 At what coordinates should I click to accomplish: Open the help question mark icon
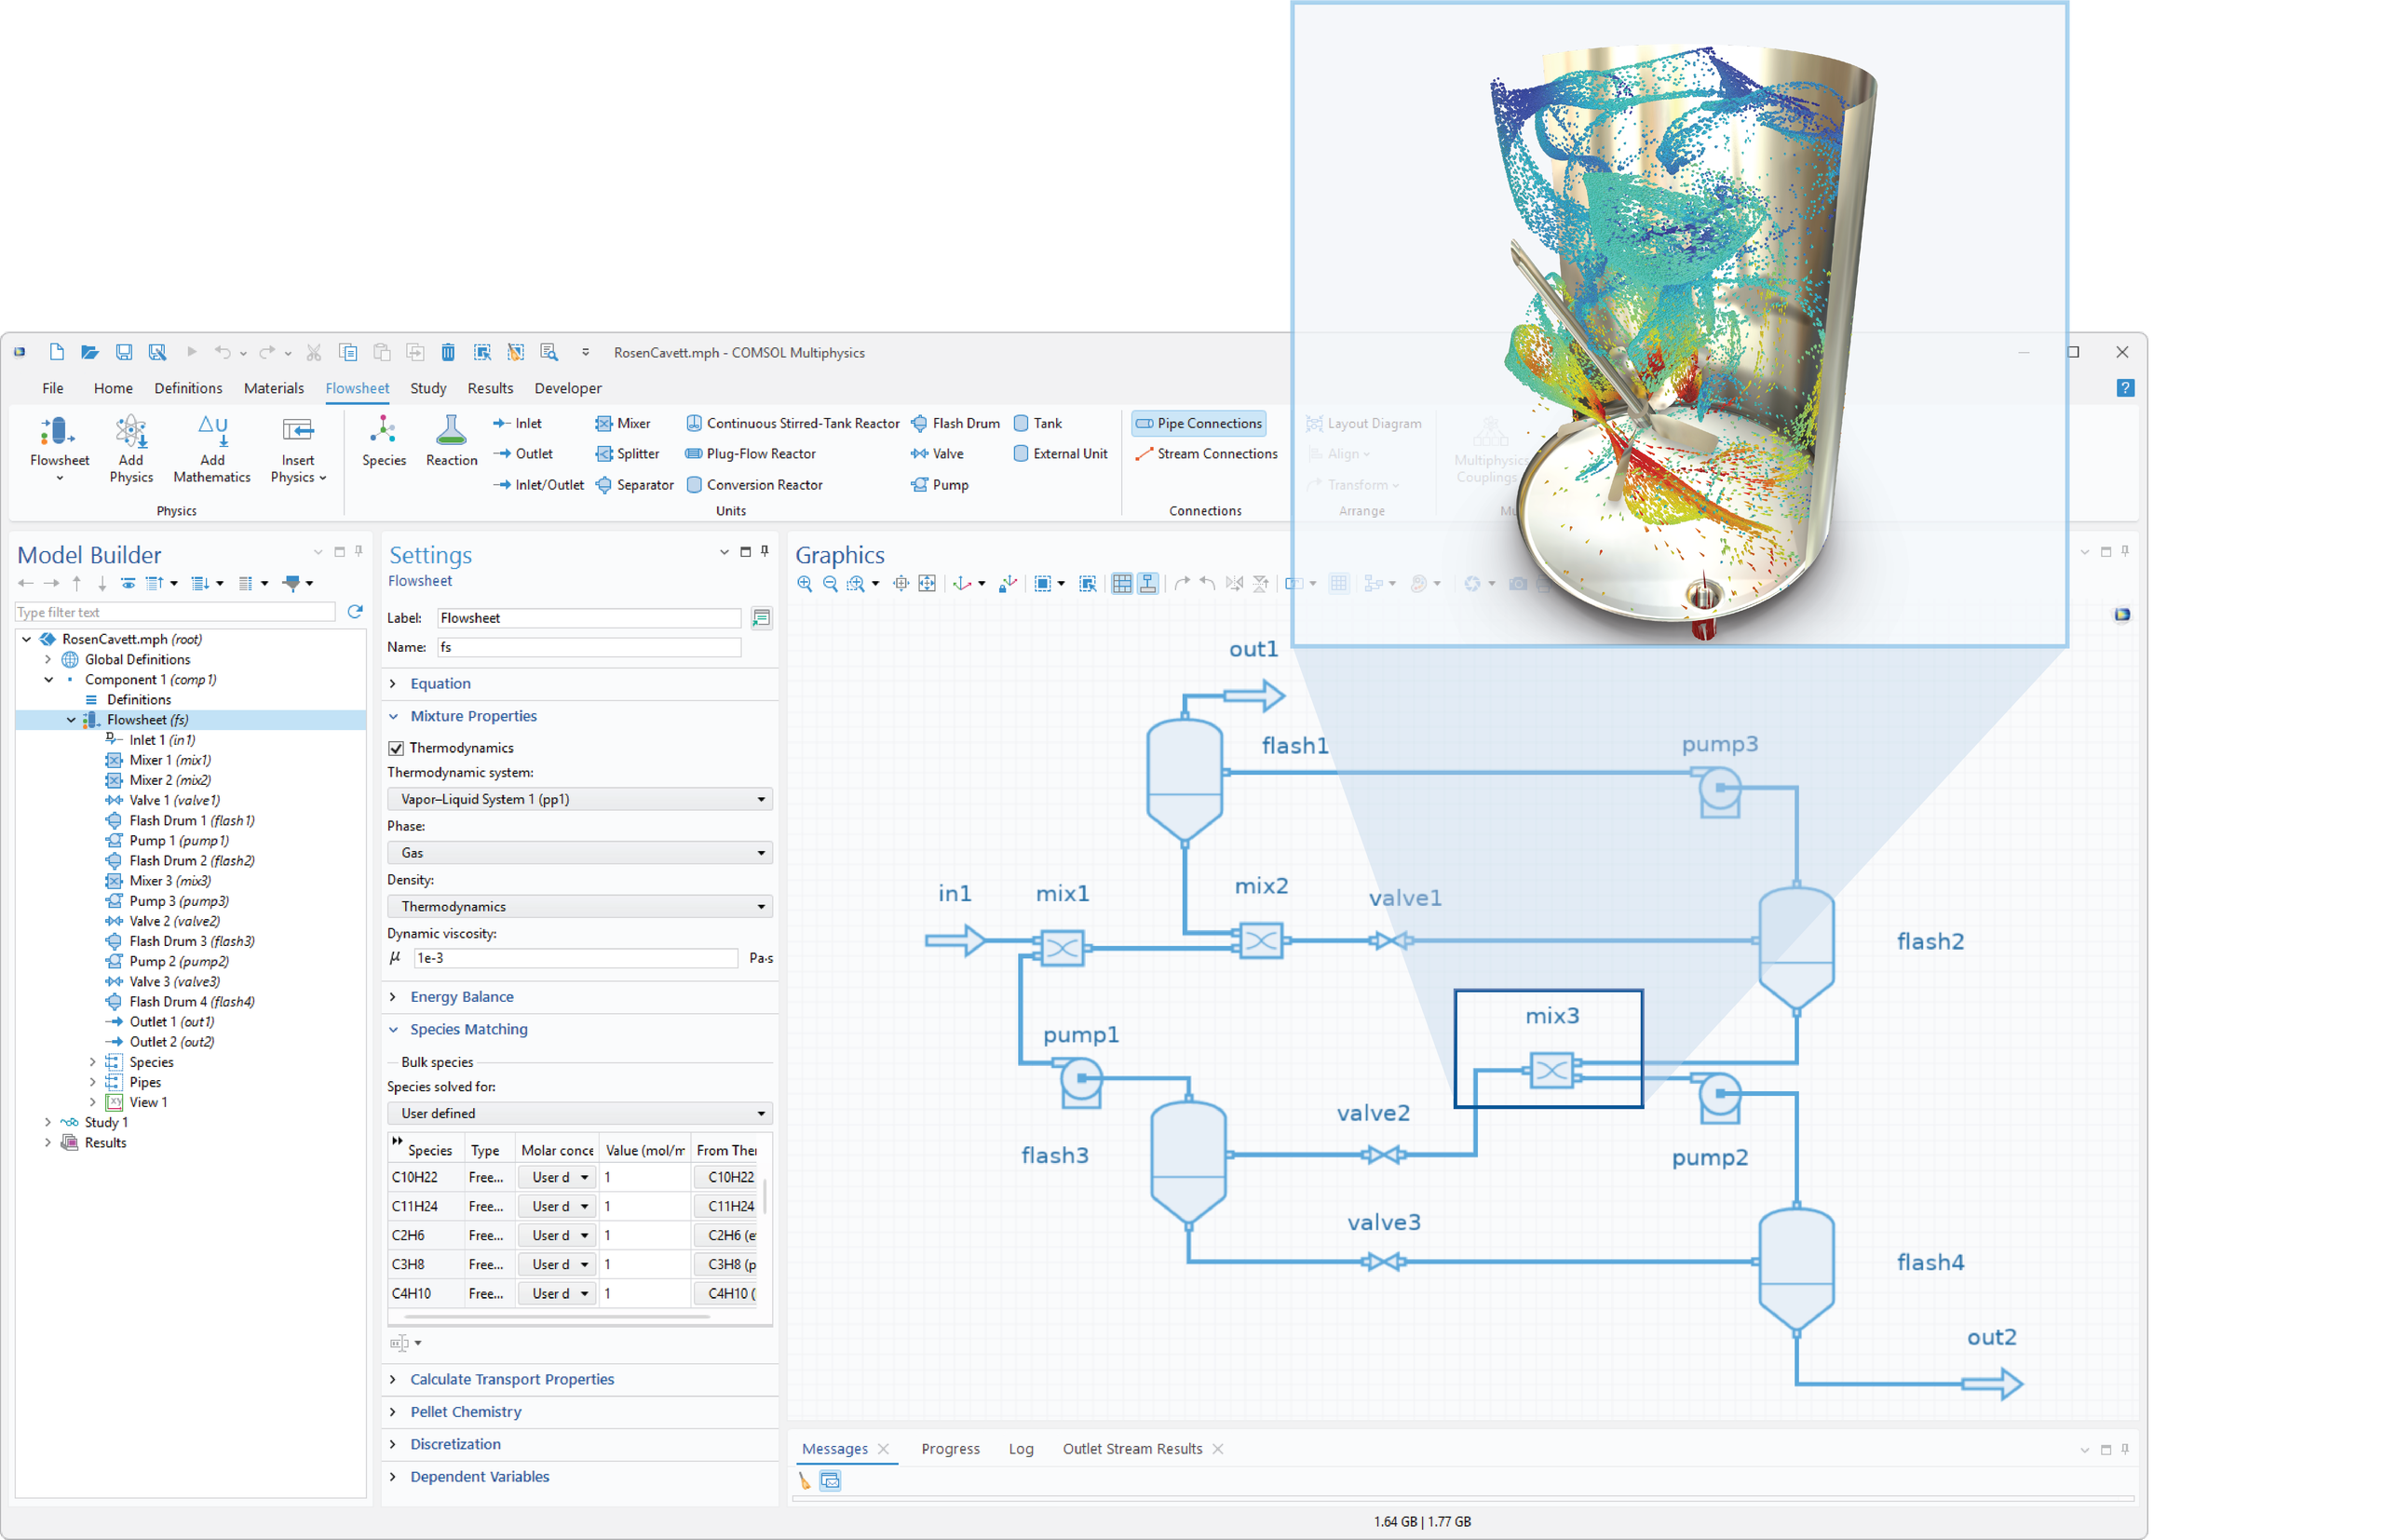[x=2125, y=388]
